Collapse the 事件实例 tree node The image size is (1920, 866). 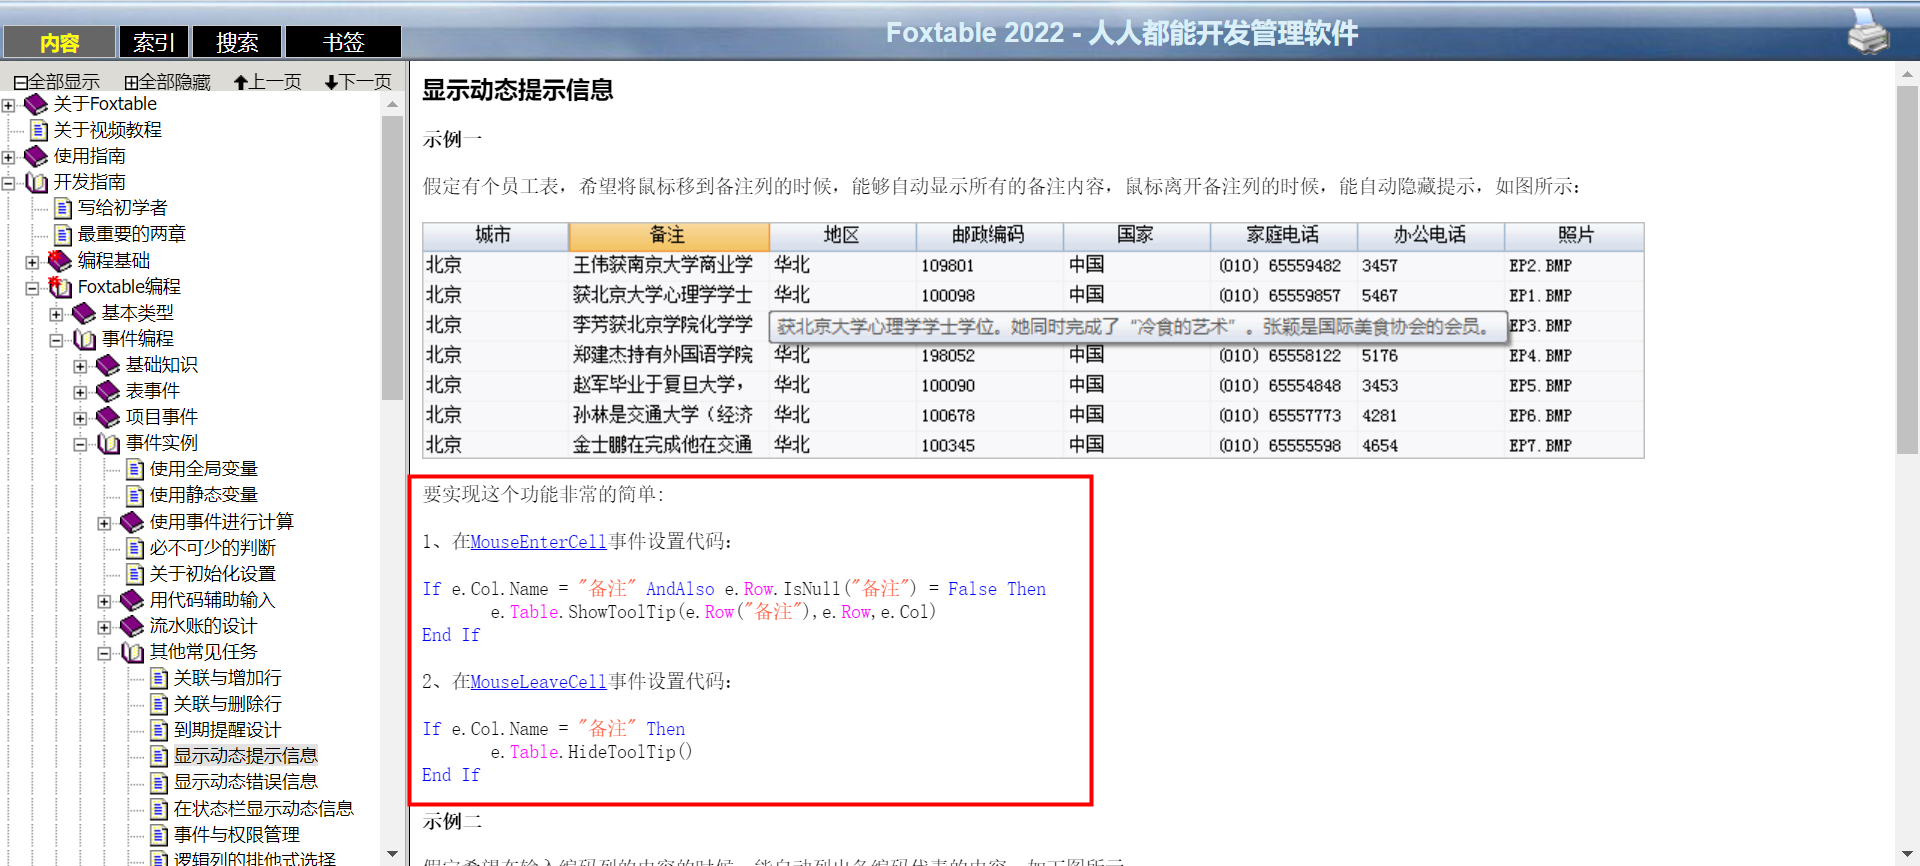click(x=80, y=444)
